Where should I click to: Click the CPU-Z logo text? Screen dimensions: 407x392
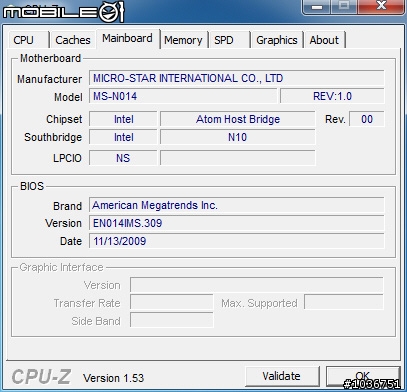[x=41, y=377]
